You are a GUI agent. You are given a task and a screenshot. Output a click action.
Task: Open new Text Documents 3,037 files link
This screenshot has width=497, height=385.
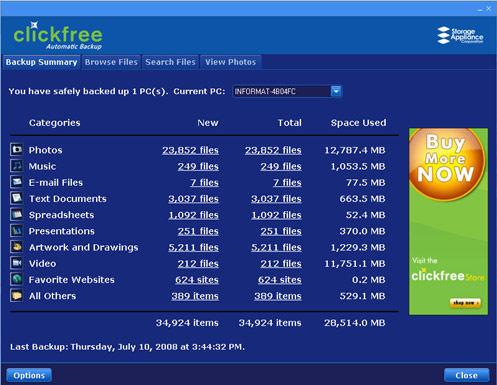click(193, 199)
